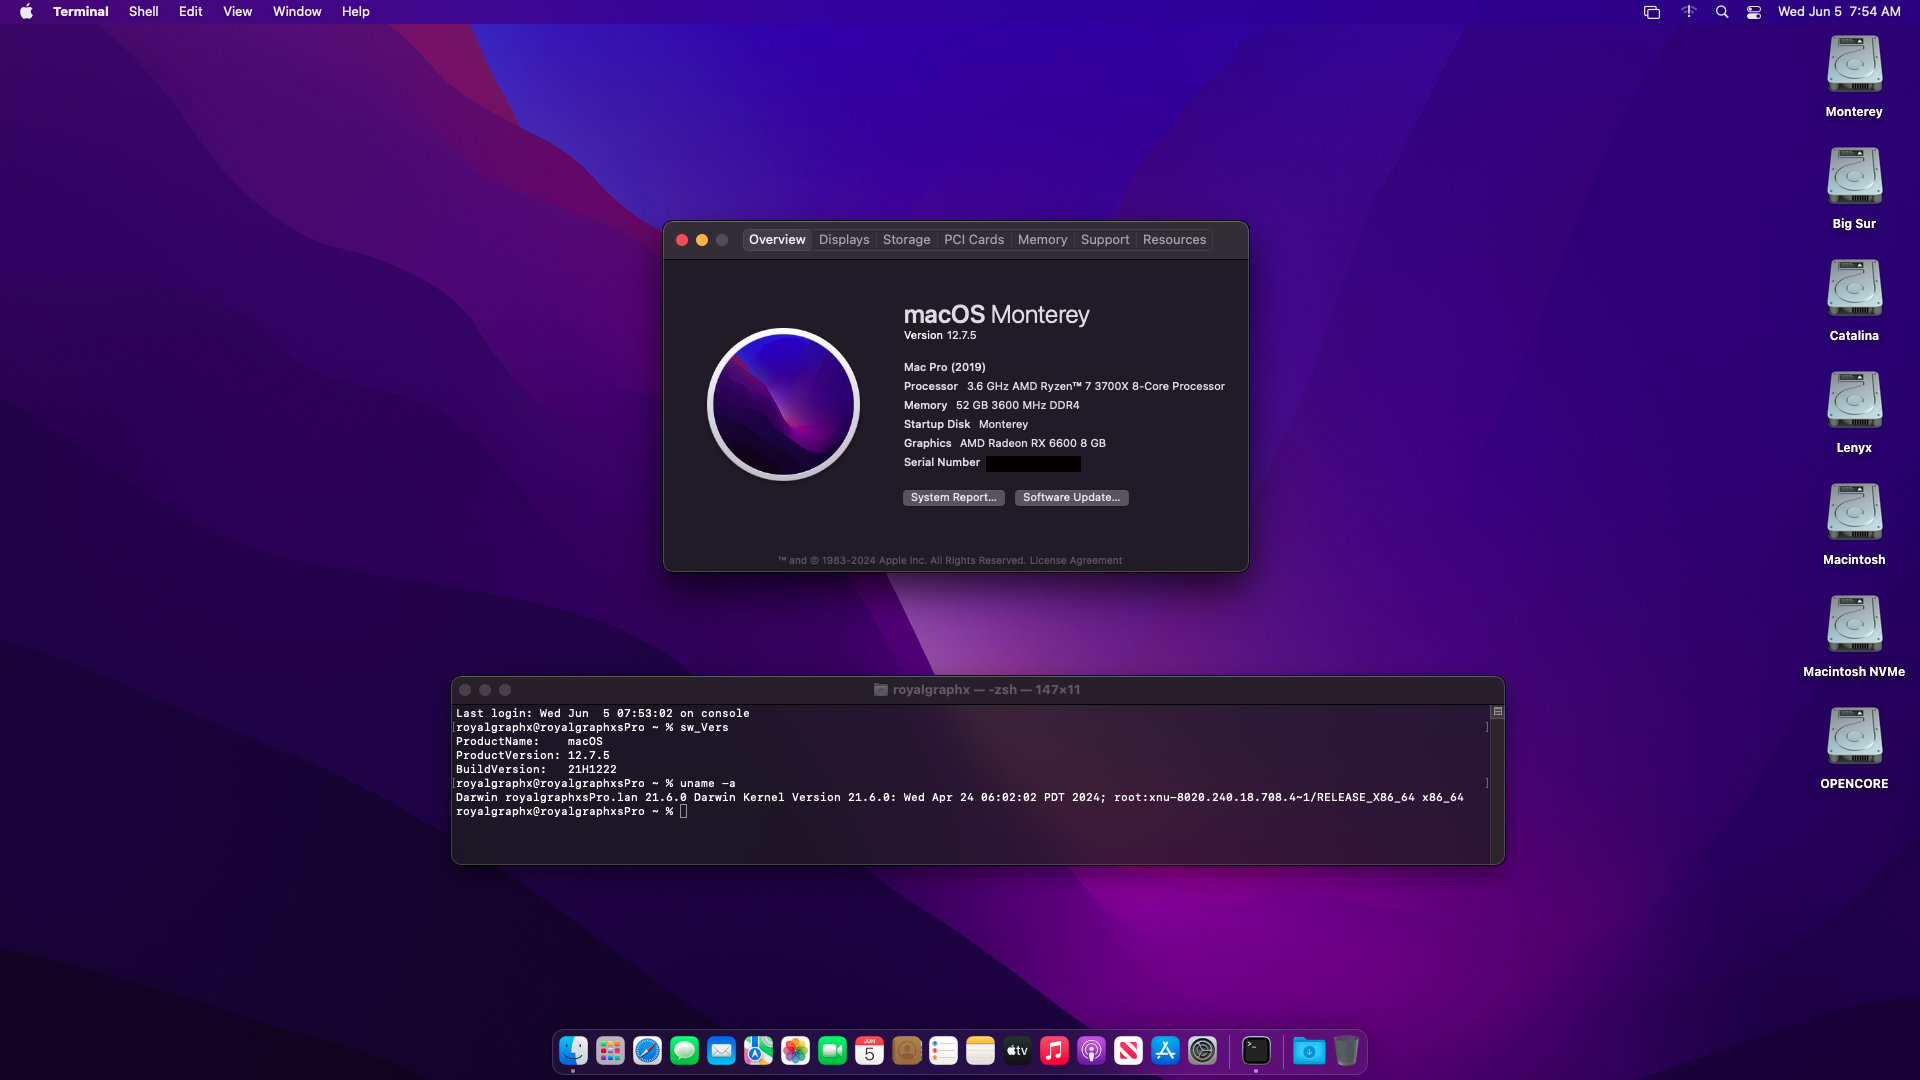Click the Version 12.7.5 text

(940, 336)
